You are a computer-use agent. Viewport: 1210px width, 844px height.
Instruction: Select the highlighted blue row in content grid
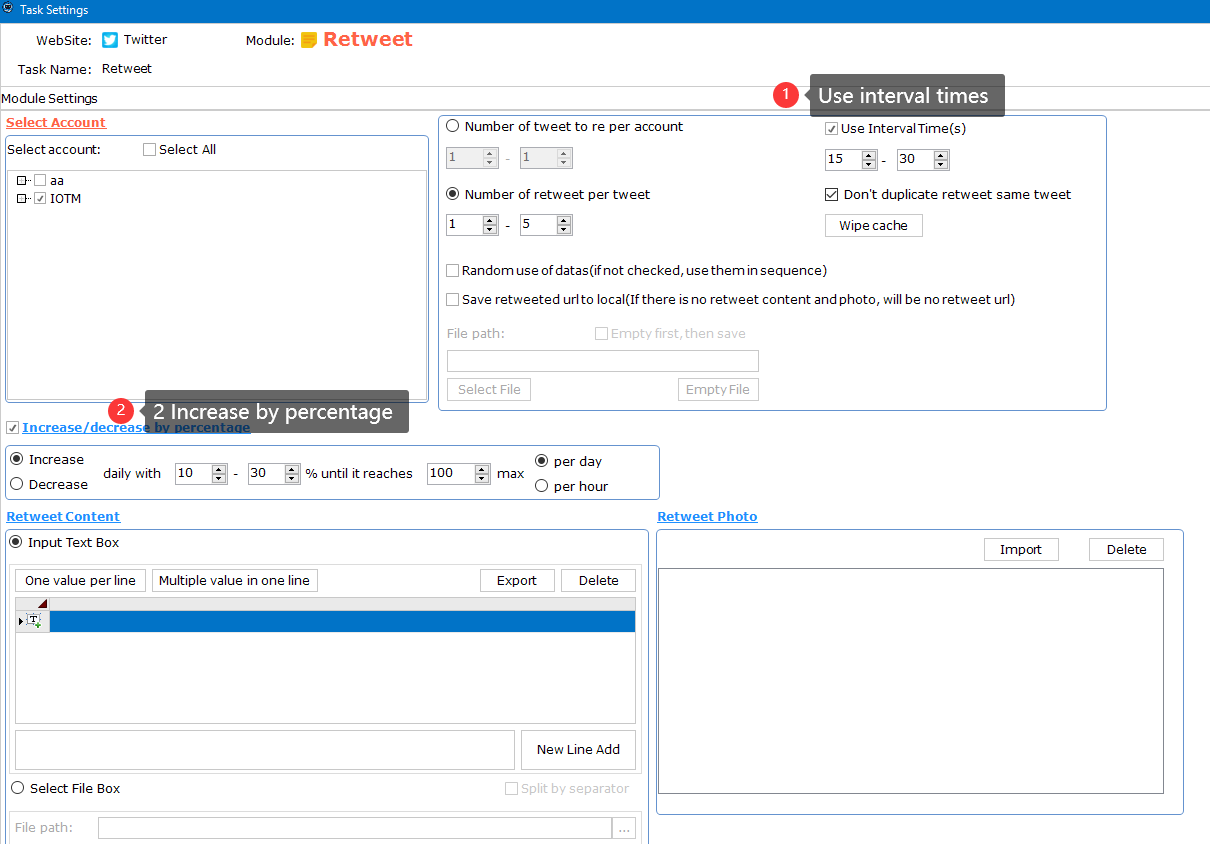342,621
